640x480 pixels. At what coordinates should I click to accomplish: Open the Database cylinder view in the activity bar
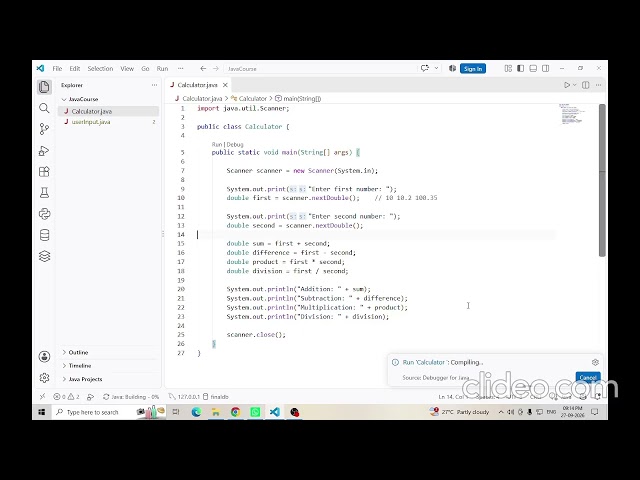44,235
